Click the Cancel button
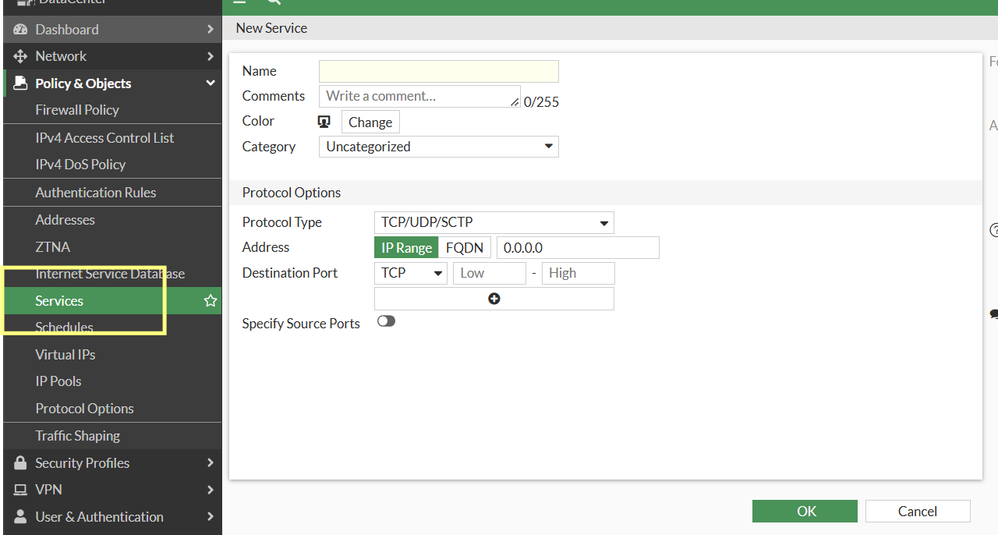 click(917, 511)
